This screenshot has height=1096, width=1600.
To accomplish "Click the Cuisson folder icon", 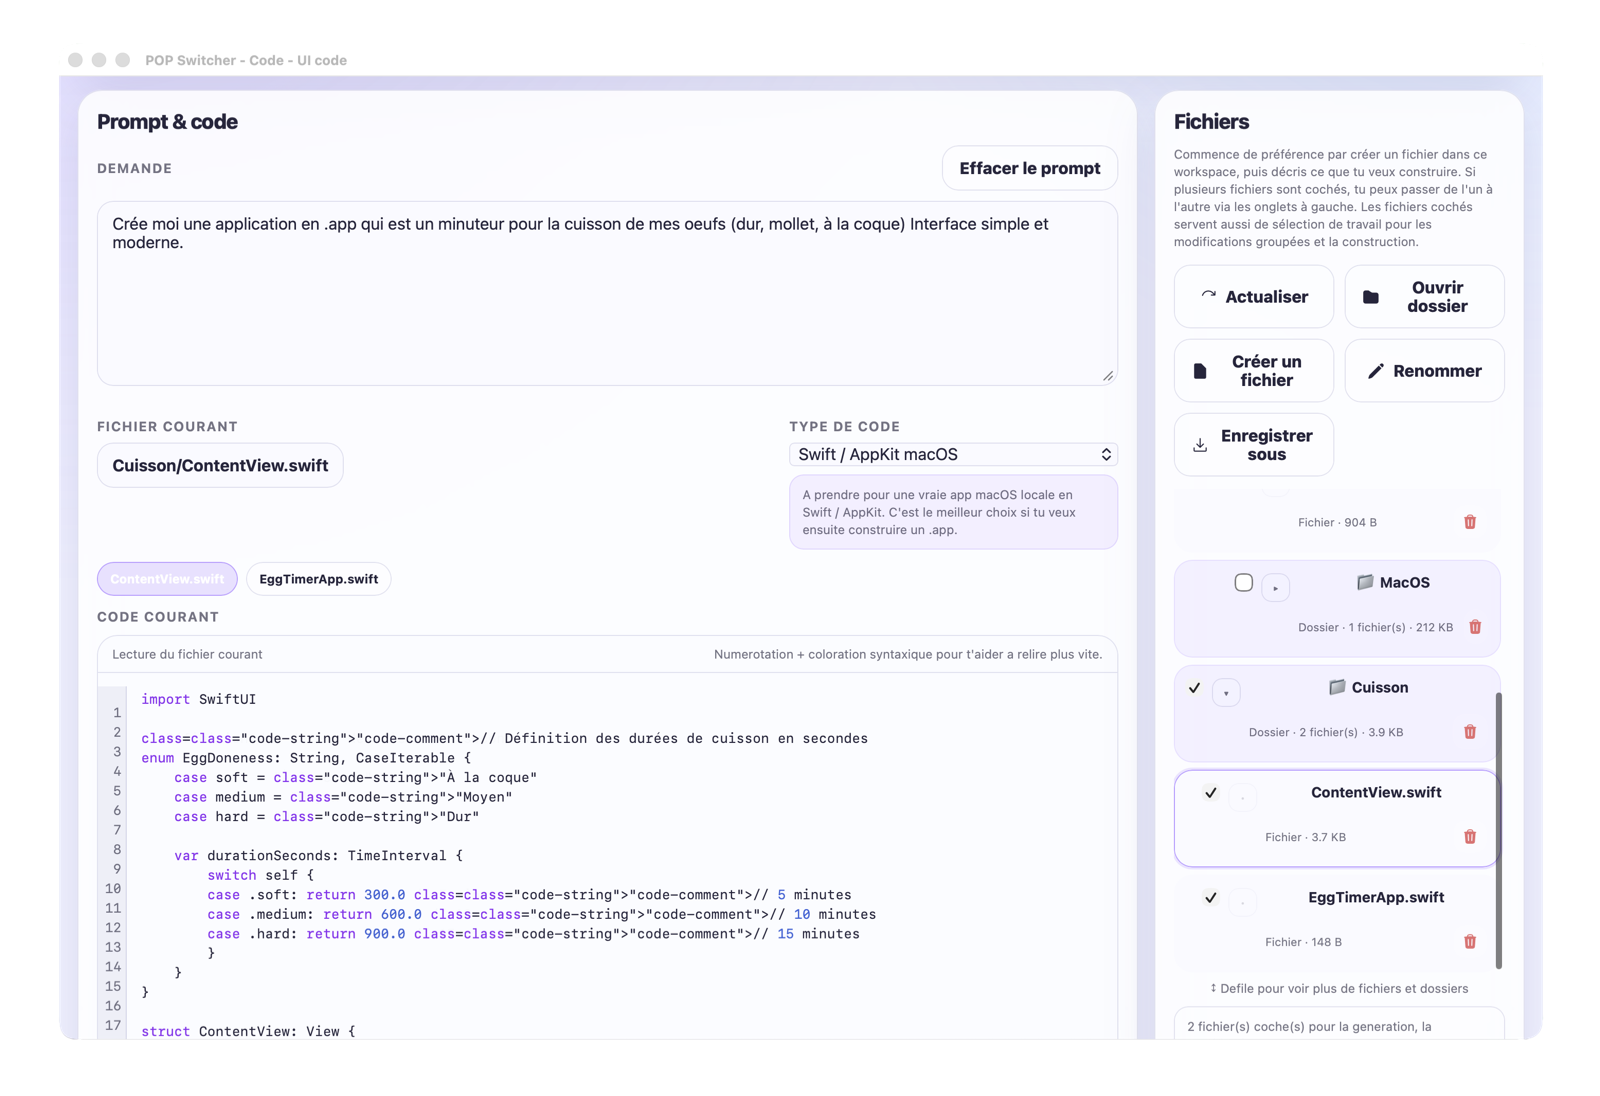I will click(1336, 687).
